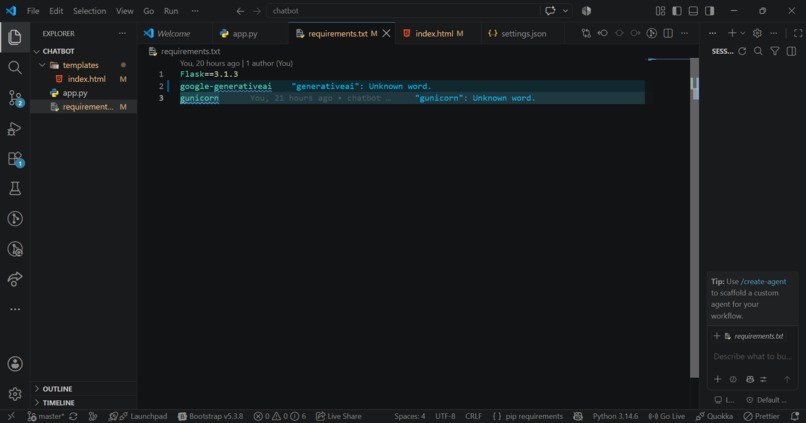
Task: Open Accounts menu in activity bar
Action: coord(14,364)
